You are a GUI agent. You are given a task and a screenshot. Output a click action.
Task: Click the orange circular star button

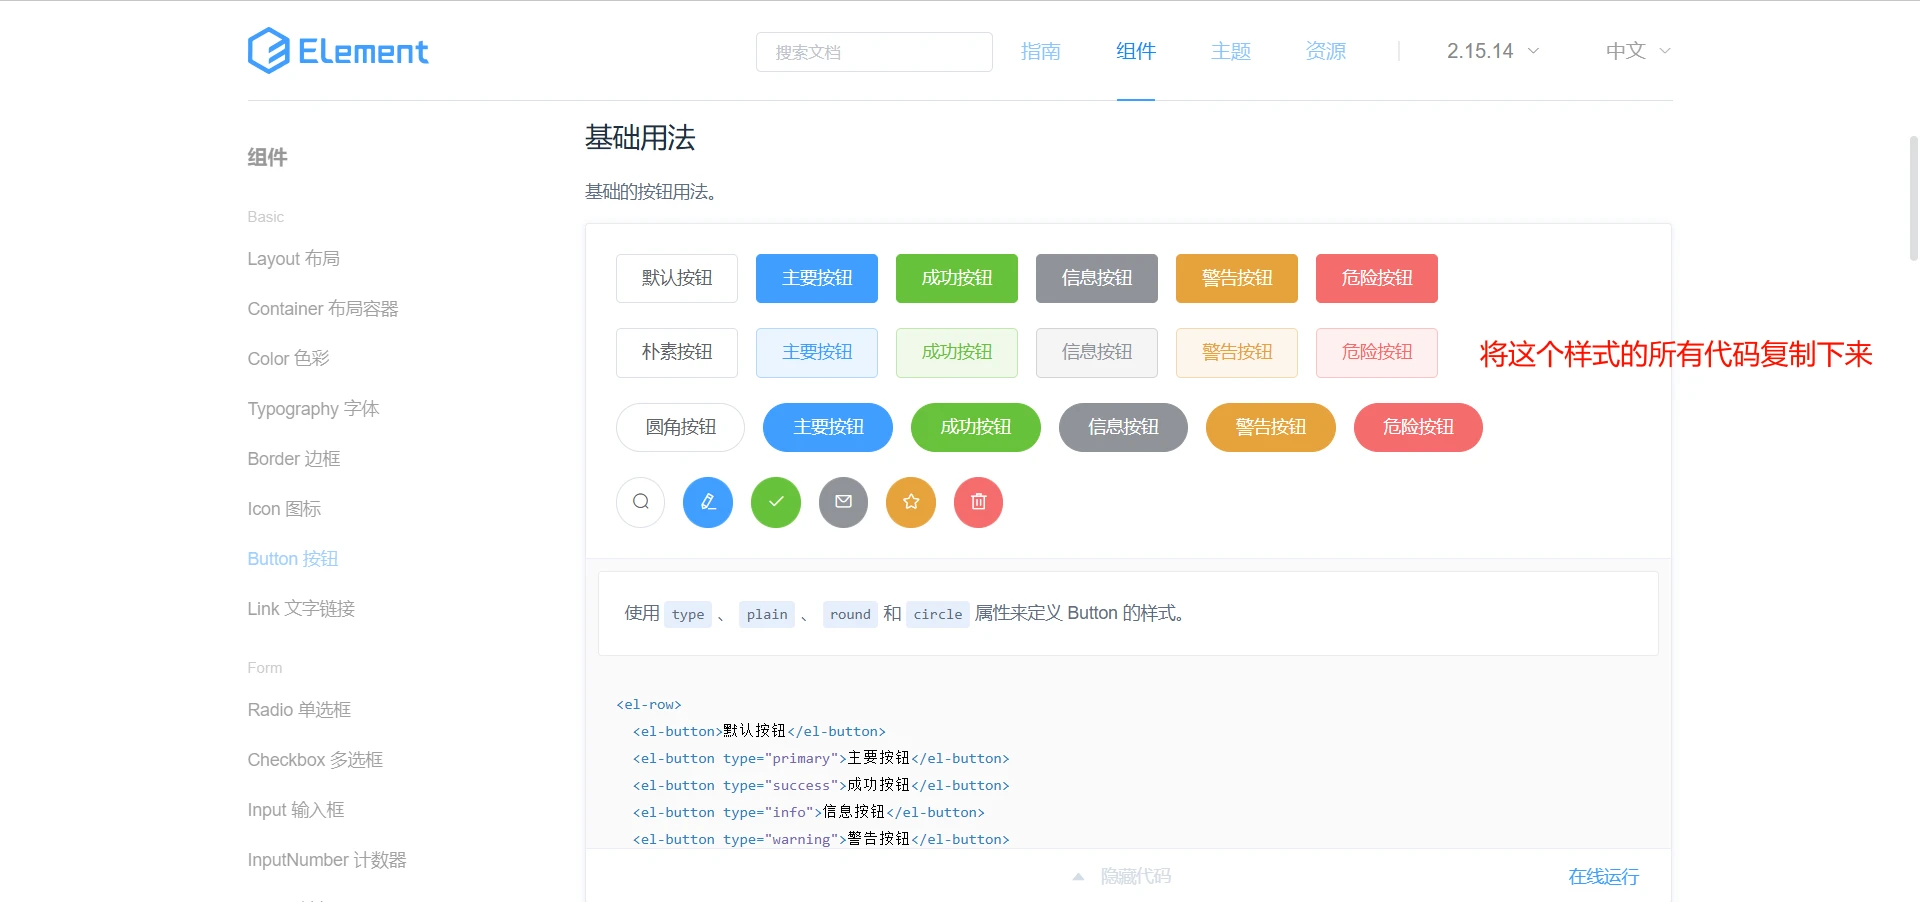(911, 502)
